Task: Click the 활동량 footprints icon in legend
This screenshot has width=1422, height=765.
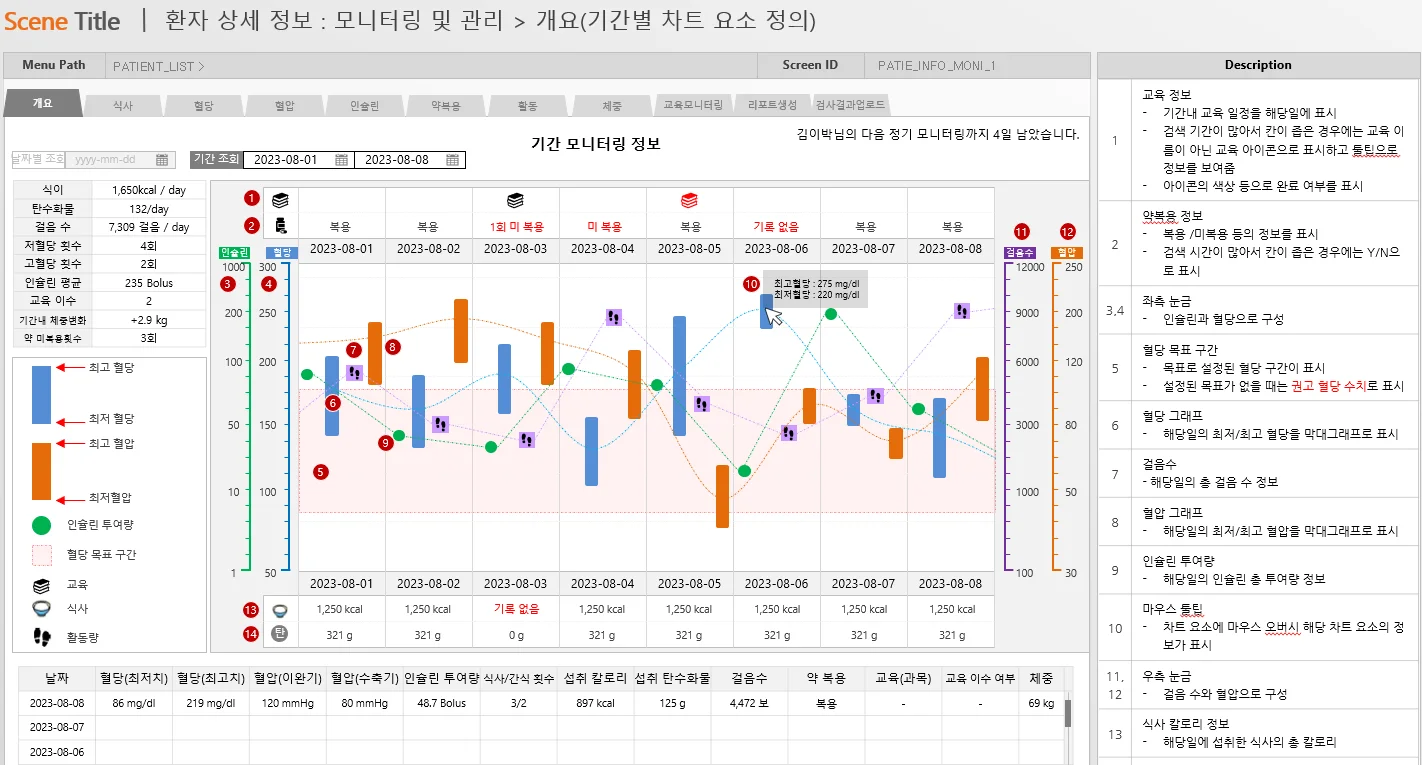Action: (x=41, y=635)
